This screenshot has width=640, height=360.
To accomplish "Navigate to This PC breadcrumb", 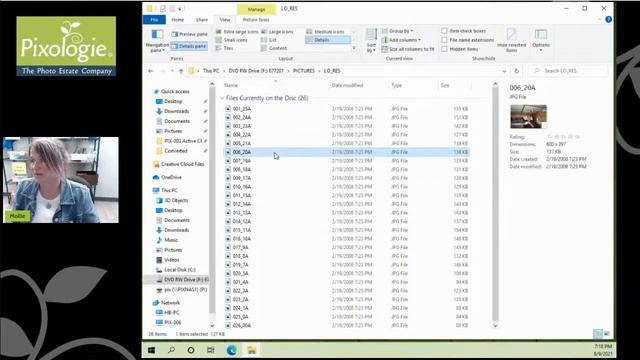I will (211, 71).
